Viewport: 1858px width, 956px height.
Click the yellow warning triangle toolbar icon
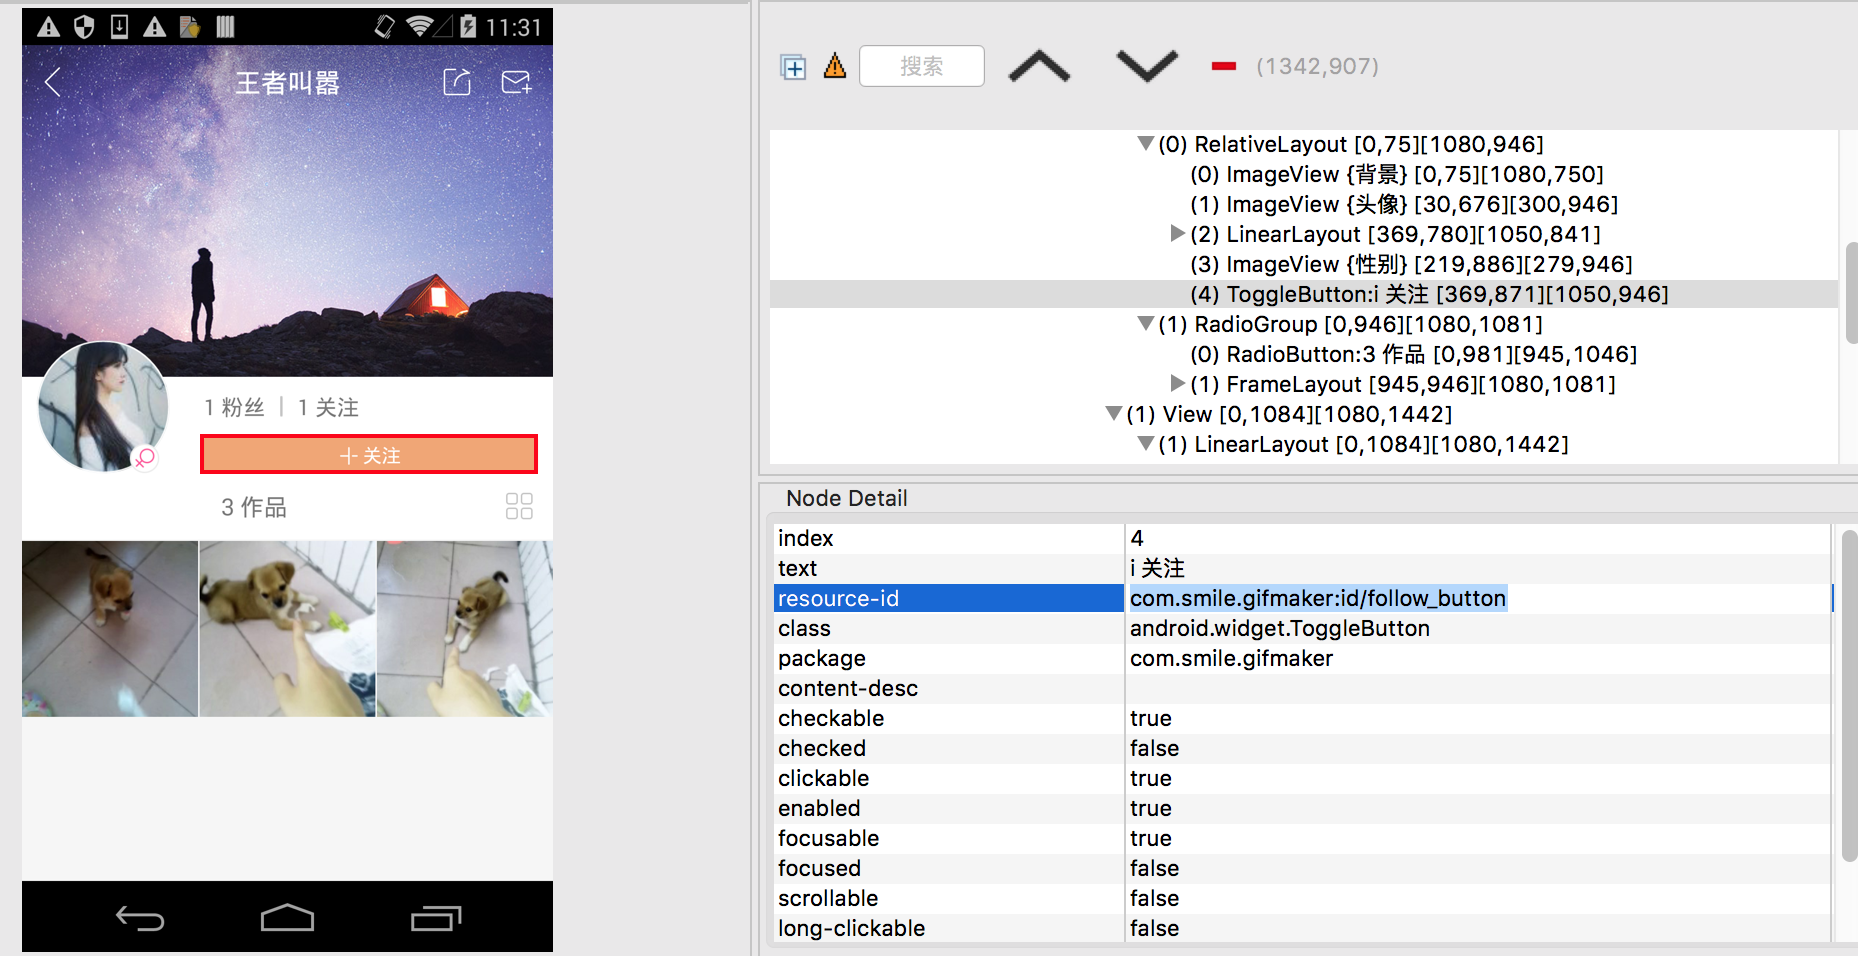pos(835,66)
